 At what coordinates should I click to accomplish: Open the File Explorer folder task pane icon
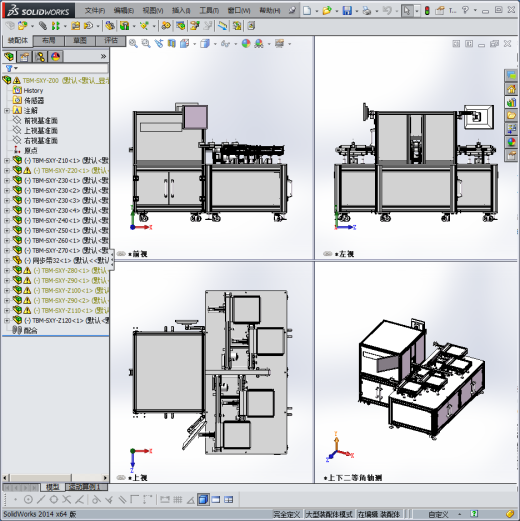[511, 115]
